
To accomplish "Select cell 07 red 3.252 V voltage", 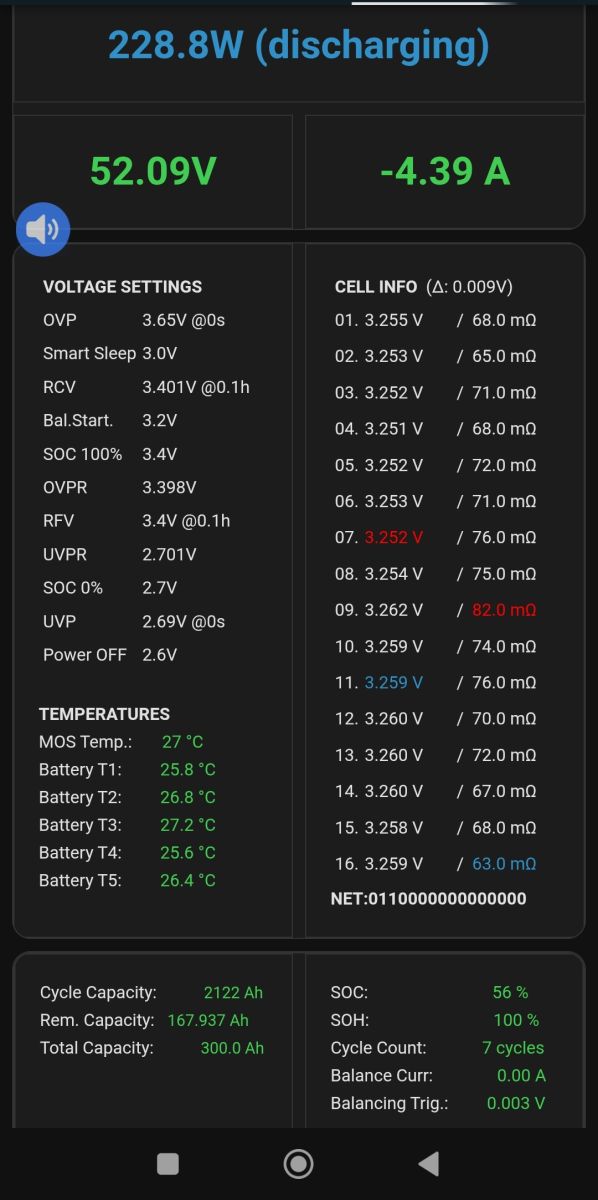I will 394,537.
